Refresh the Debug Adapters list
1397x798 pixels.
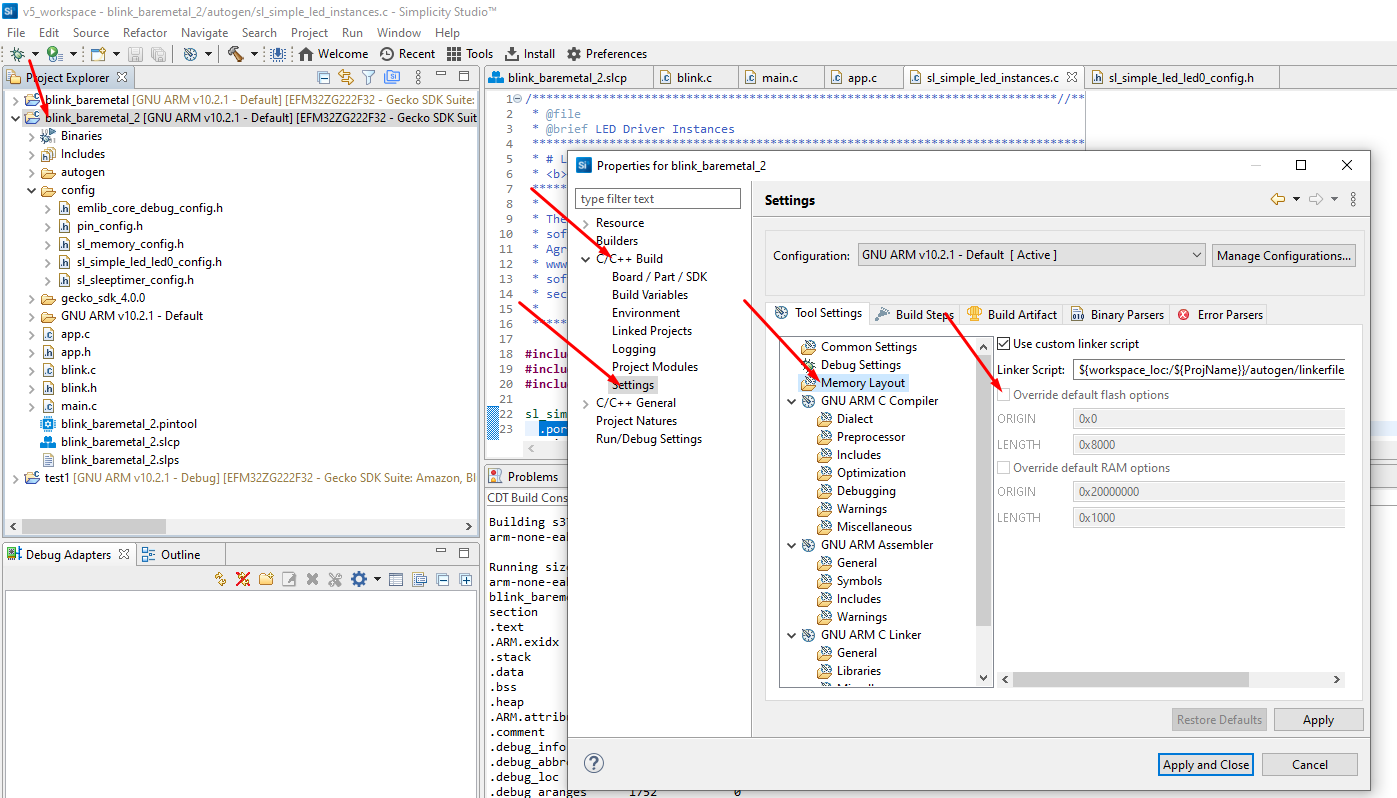tap(220, 579)
